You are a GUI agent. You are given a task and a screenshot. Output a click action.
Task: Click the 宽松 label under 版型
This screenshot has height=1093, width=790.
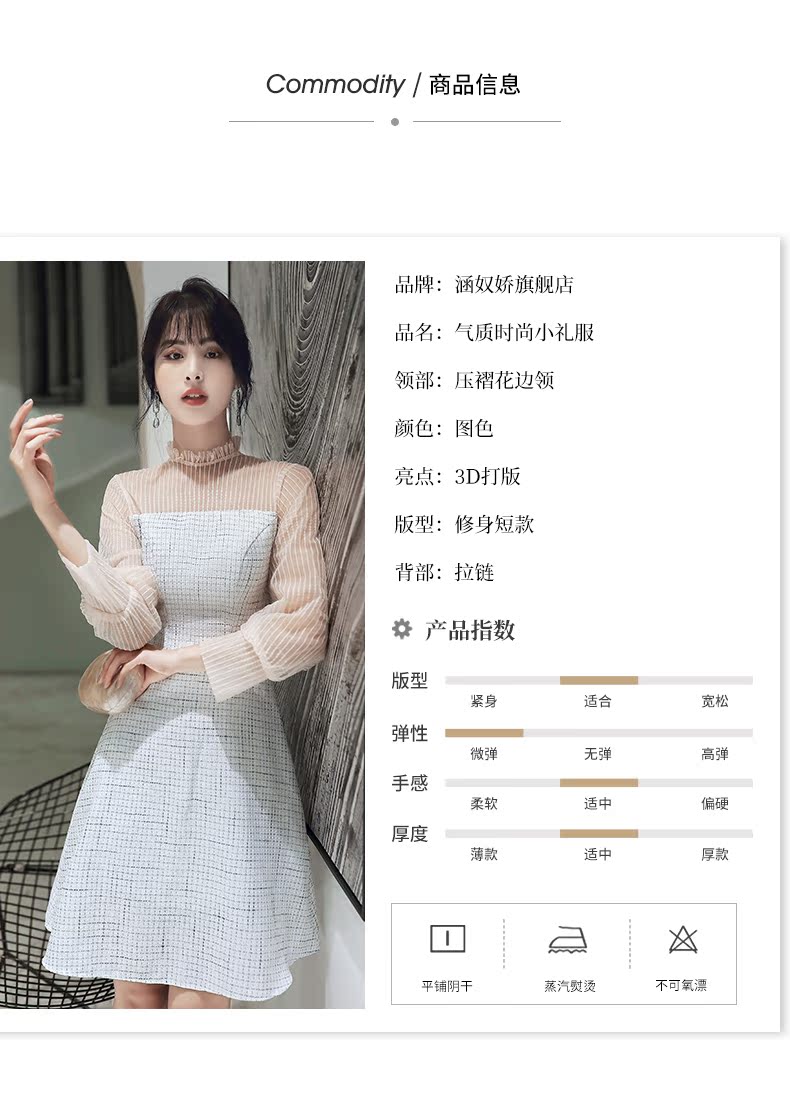715,701
